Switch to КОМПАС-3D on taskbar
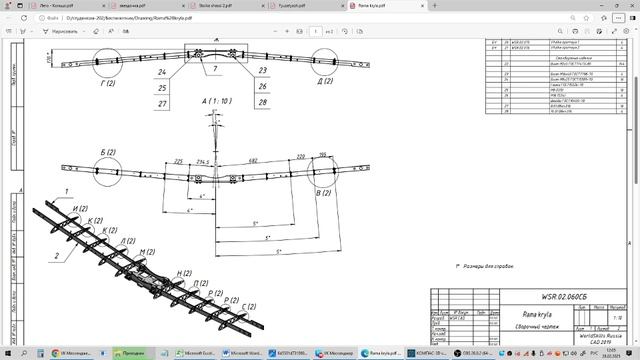 427,353
